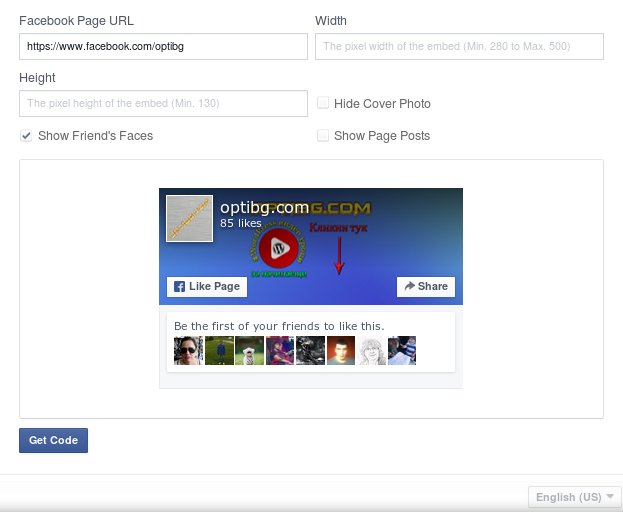Image resolution: width=623 pixels, height=512 pixels.
Task: Click the Width input field
Action: pos(459,46)
